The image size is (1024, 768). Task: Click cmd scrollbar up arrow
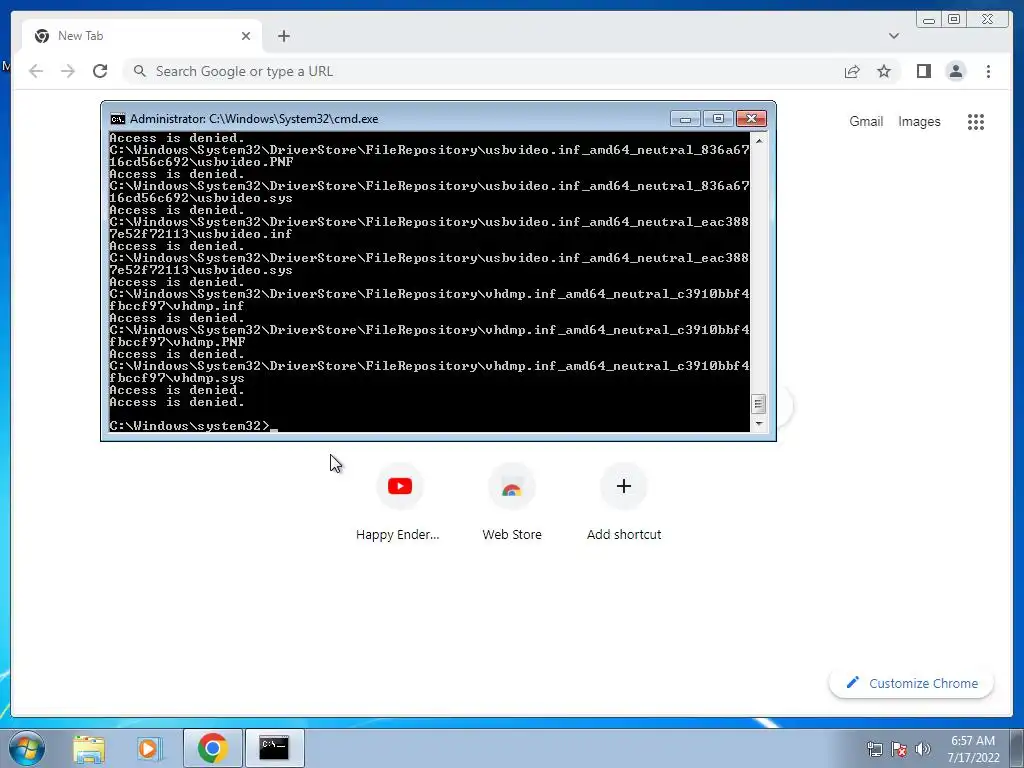tap(758, 140)
